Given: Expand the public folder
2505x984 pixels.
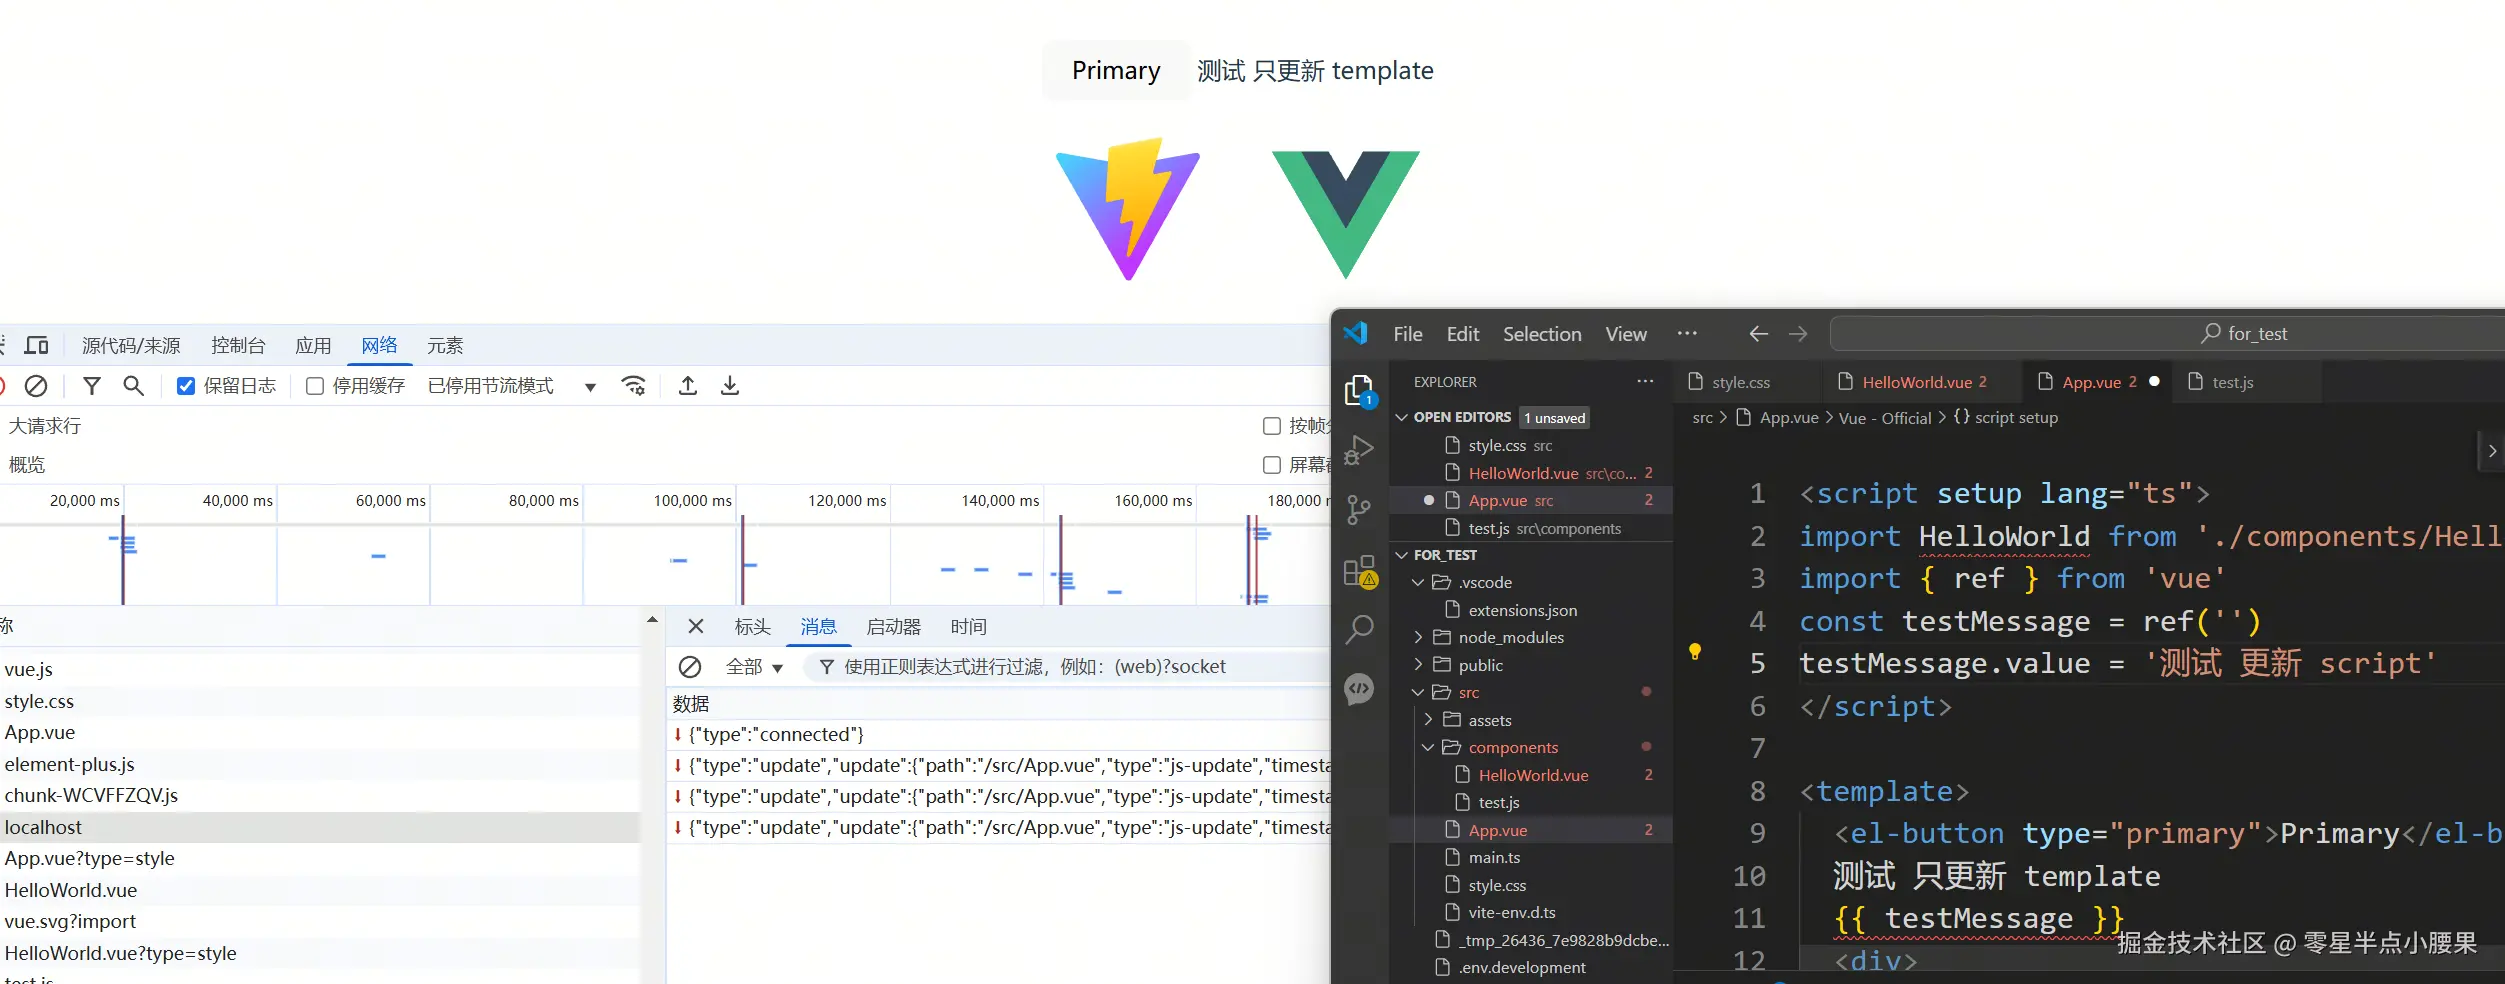Looking at the screenshot, I should point(1418,665).
